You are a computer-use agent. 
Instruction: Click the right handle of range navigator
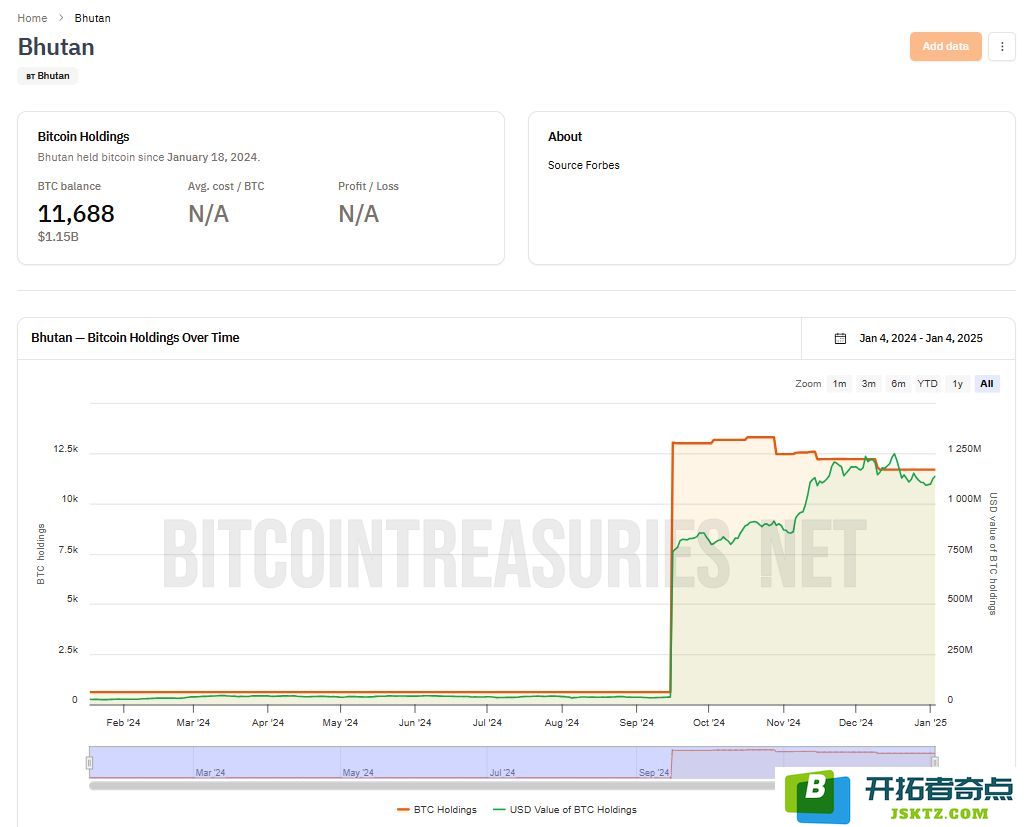(x=935, y=762)
